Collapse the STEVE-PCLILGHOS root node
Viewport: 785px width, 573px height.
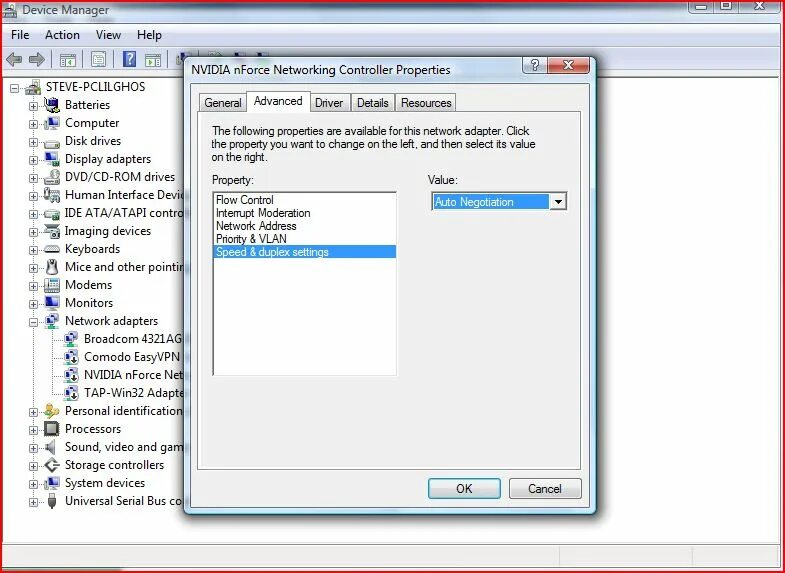coord(15,89)
